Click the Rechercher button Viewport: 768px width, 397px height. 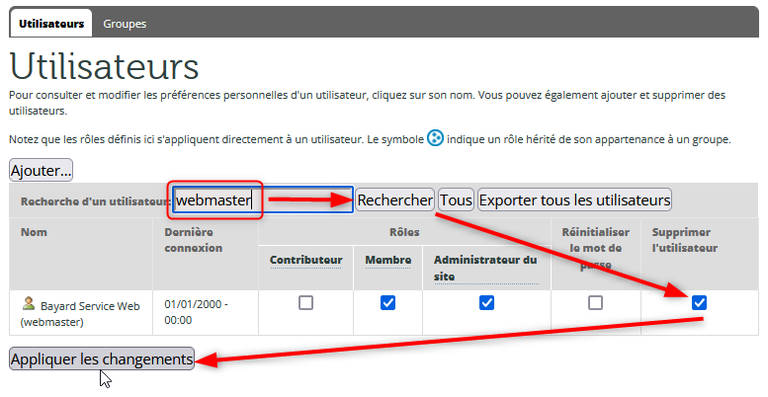point(395,200)
